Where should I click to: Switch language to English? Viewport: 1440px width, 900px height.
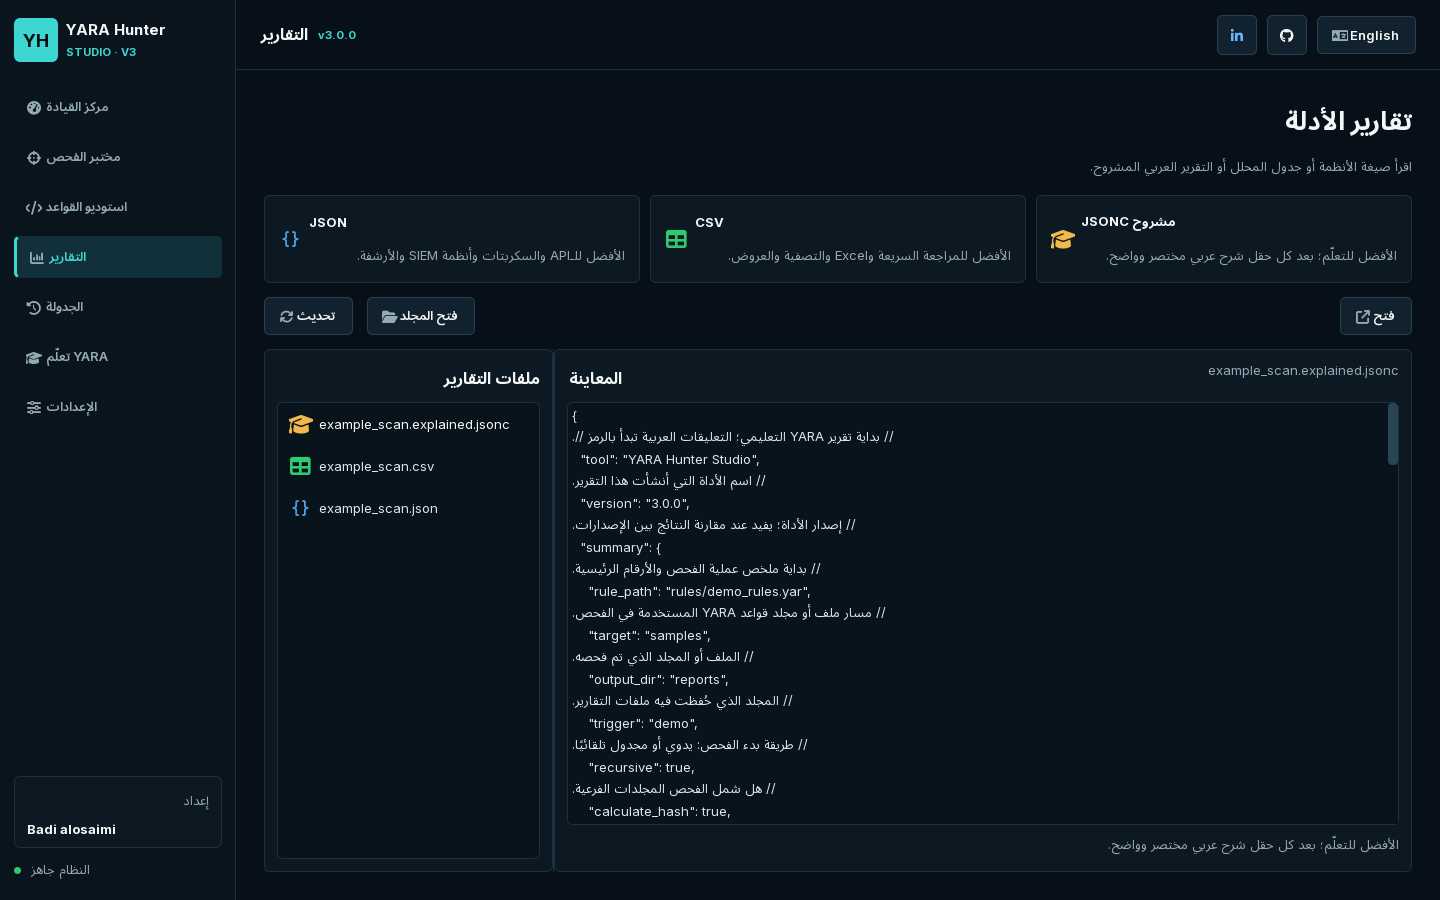coord(1366,35)
